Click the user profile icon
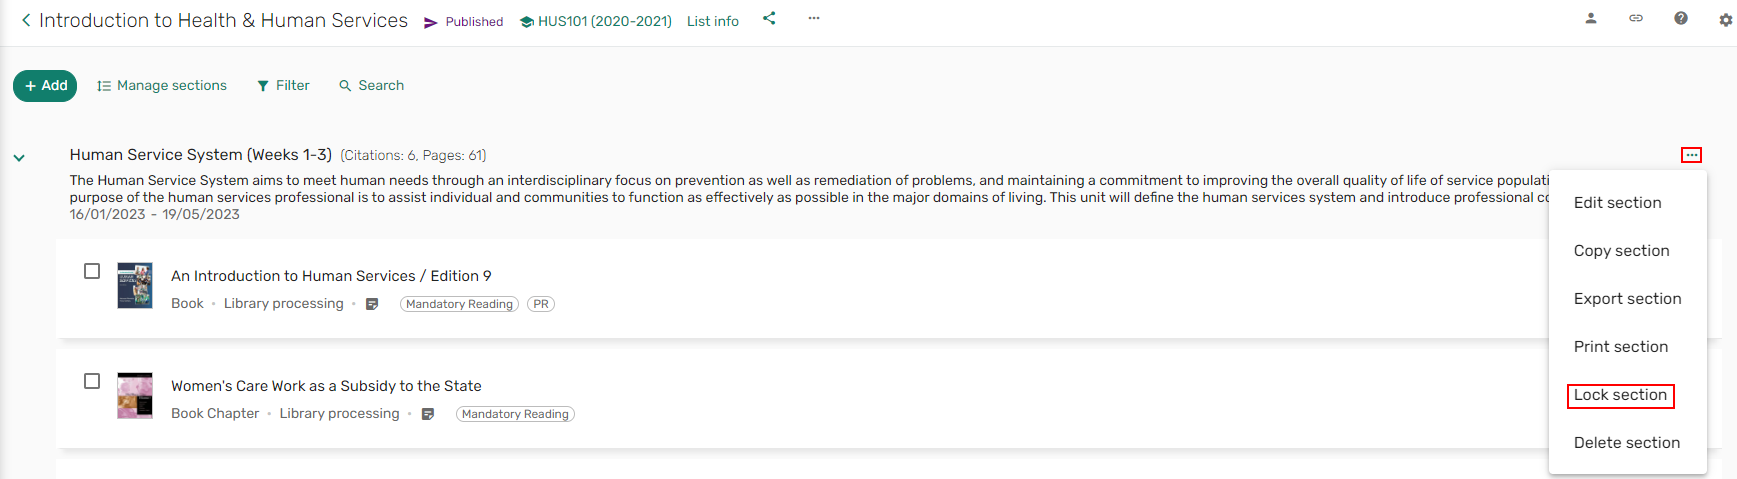Image resolution: width=1737 pixels, height=479 pixels. (x=1591, y=18)
